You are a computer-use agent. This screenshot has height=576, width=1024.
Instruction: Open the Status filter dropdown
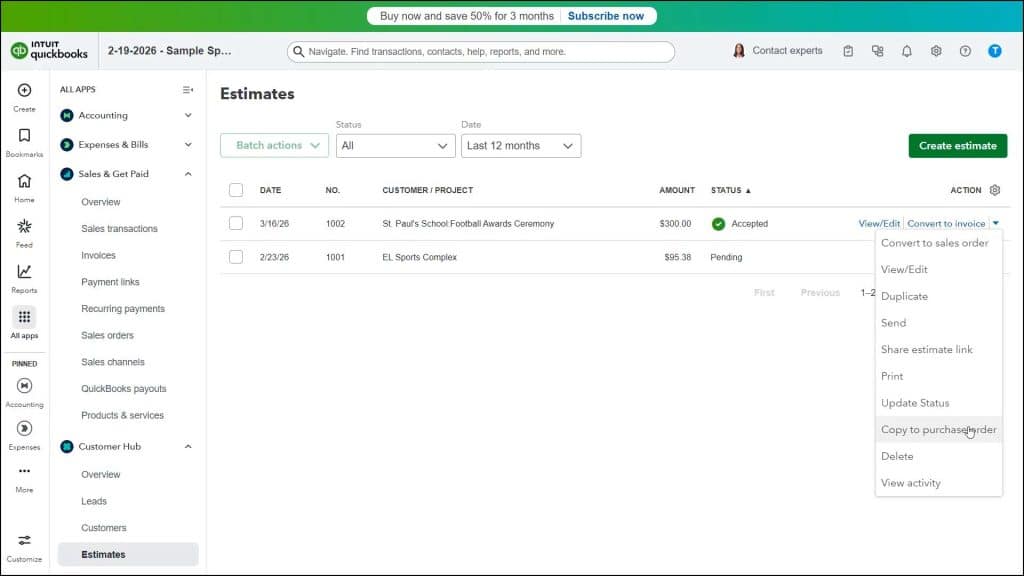click(395, 145)
